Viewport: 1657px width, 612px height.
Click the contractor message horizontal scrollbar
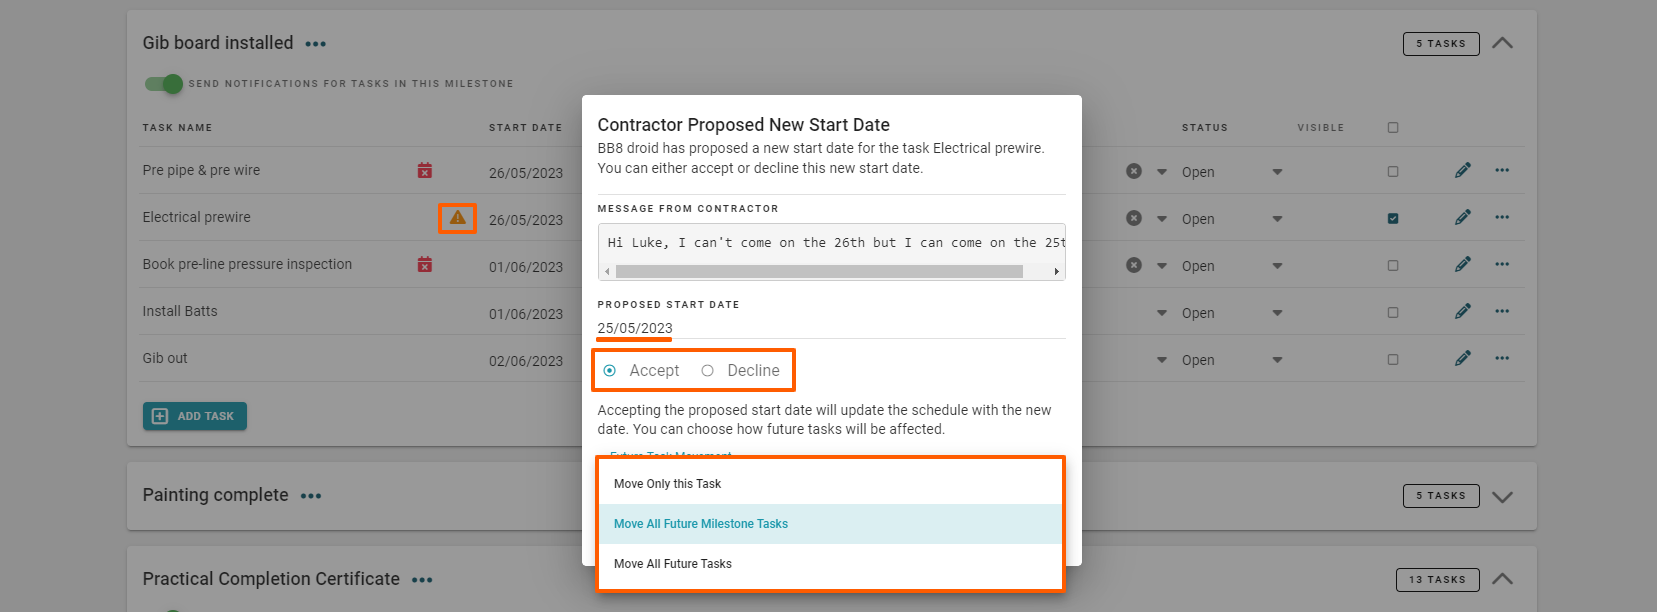click(819, 271)
